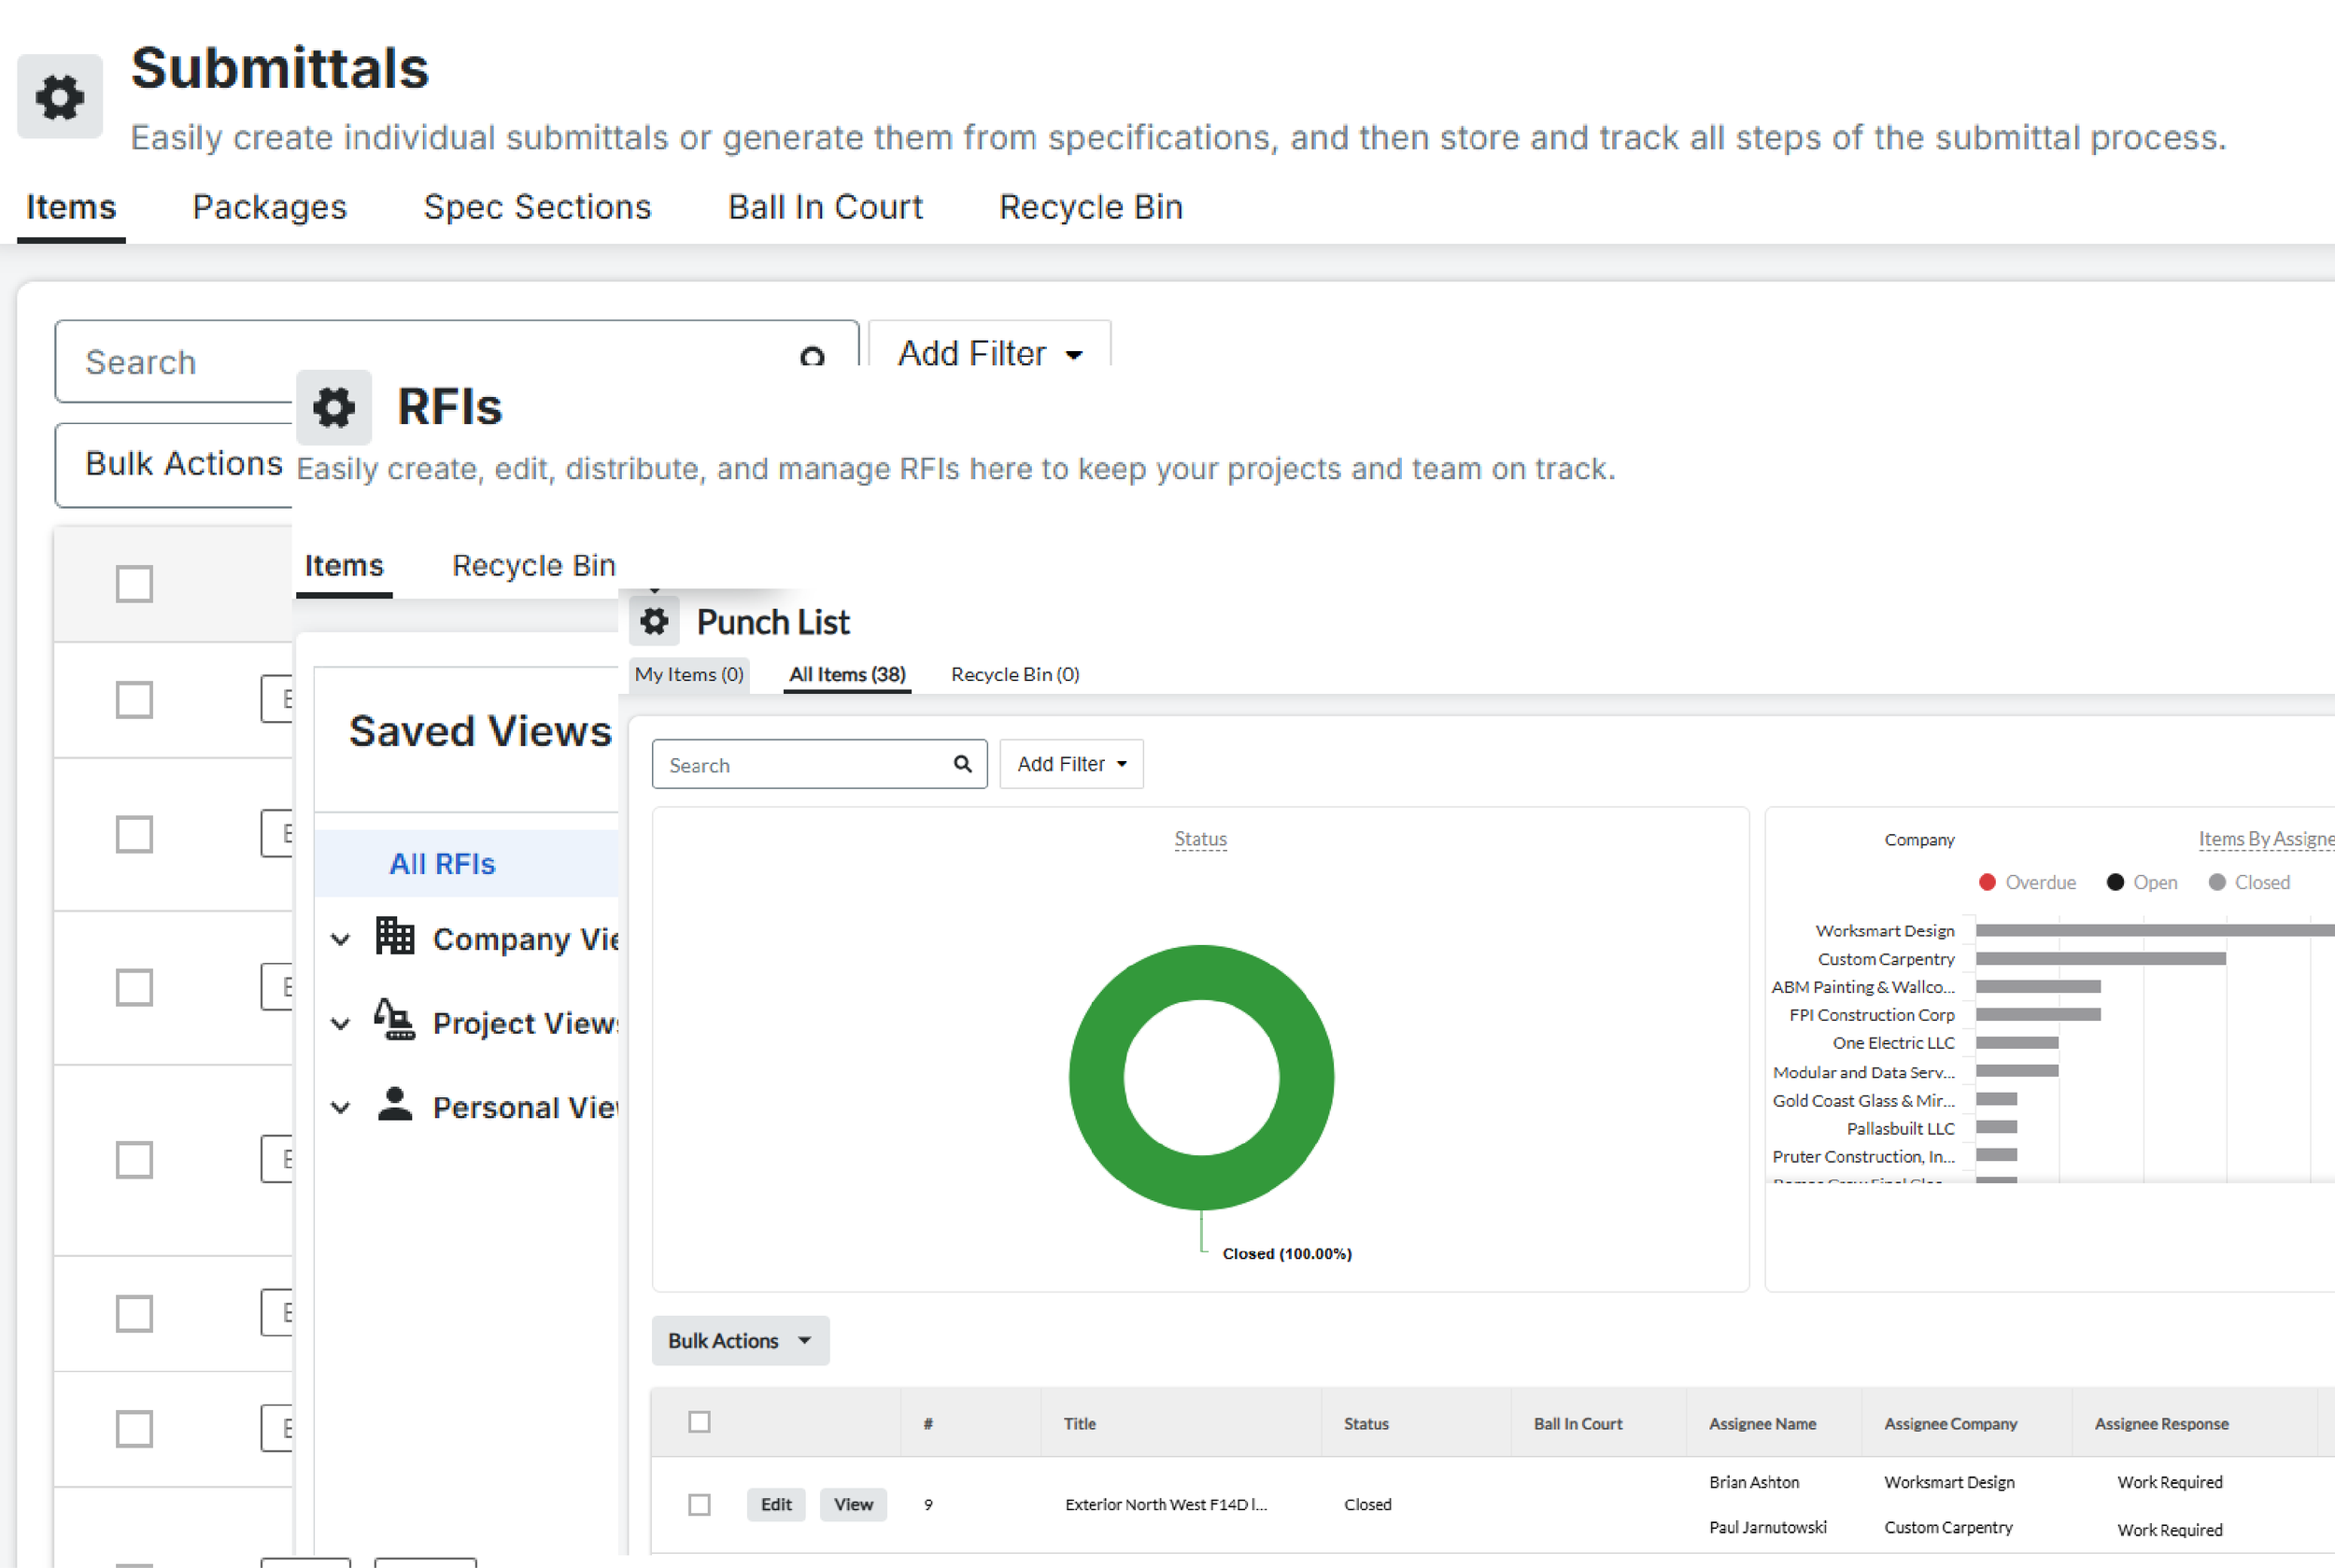Sort by the Title column header
This screenshot has width=2335, height=1568.
coord(1079,1424)
